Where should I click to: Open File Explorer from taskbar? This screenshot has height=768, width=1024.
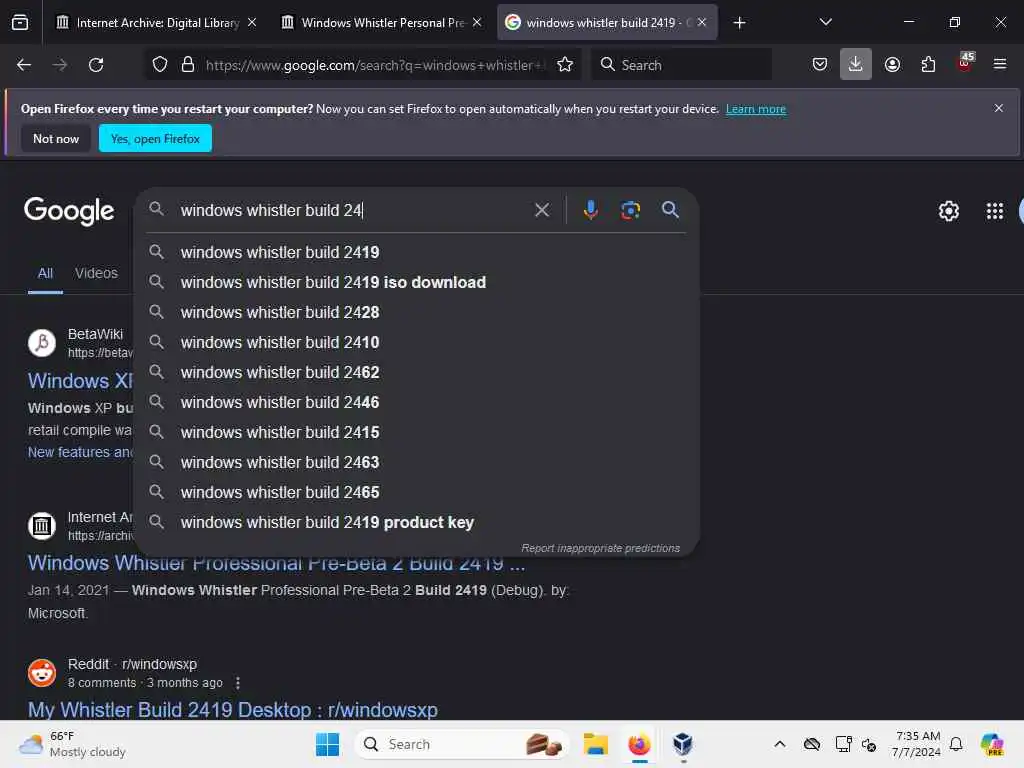pos(596,744)
